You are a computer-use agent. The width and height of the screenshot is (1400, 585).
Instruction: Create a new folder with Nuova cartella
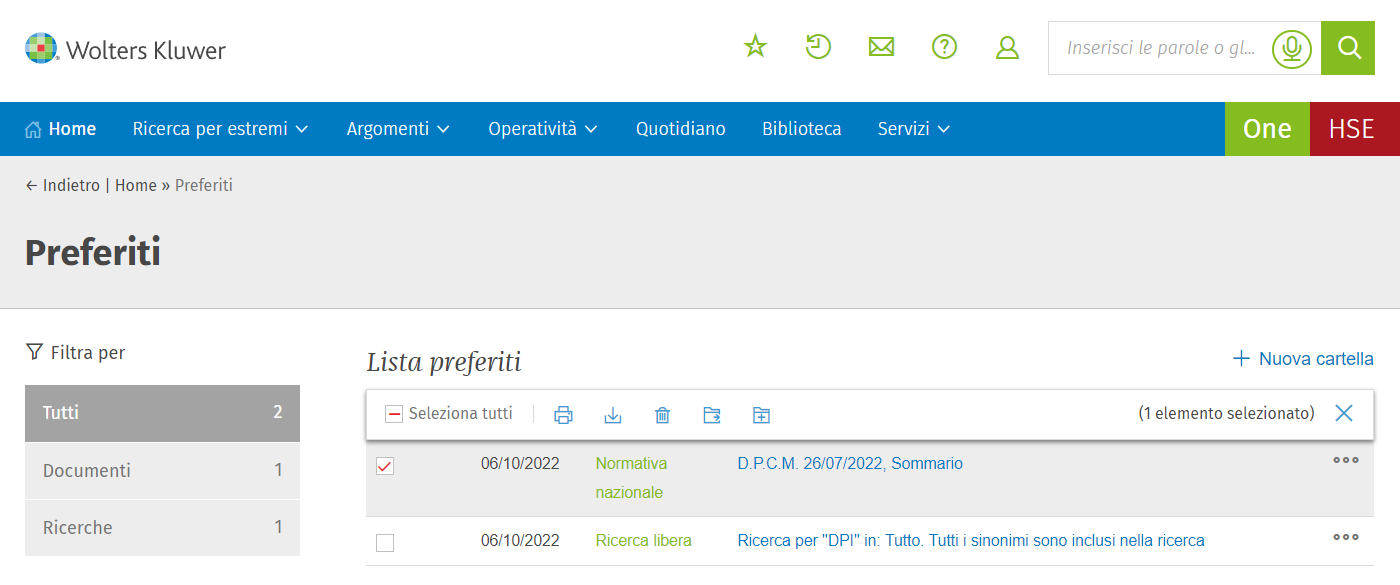(x=1303, y=359)
